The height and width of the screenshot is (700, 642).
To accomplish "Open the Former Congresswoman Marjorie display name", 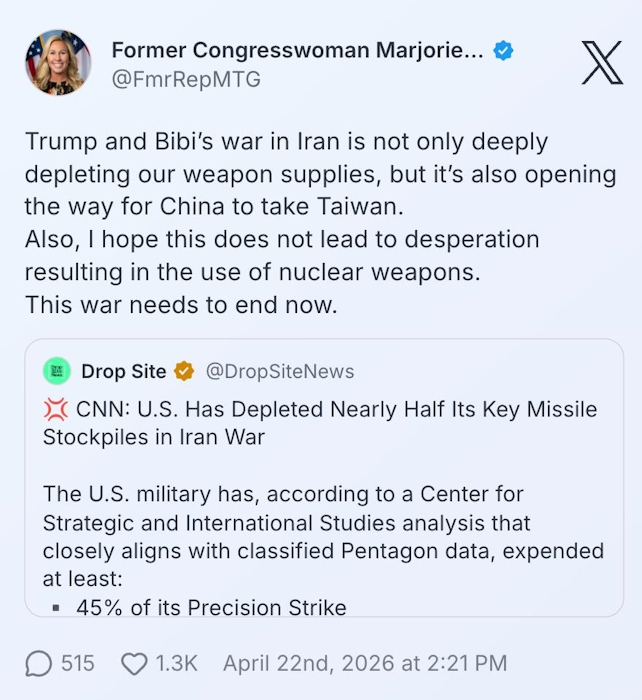I will pyautogui.click(x=297, y=50).
